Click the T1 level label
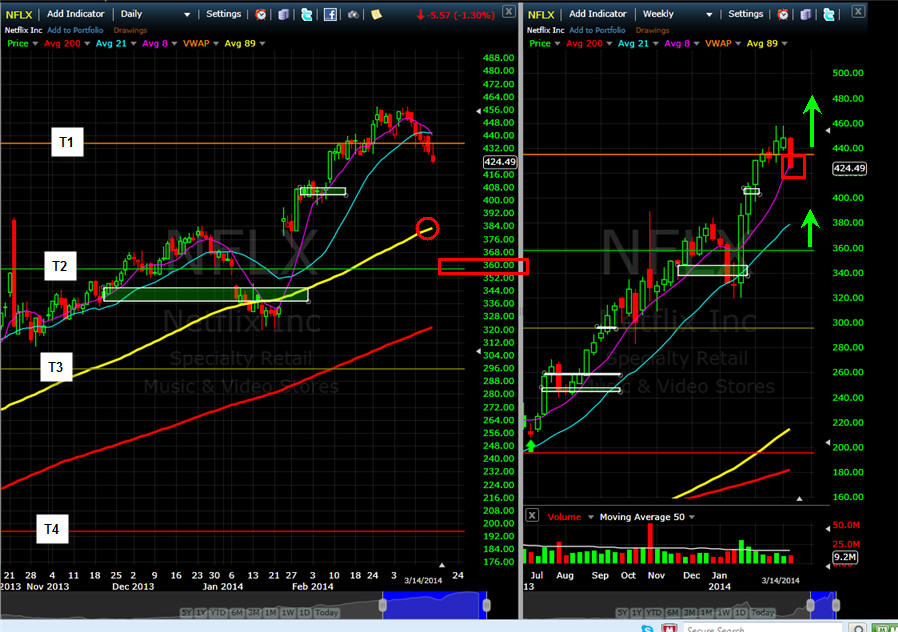Viewport: 898px width, 632px height. point(66,142)
